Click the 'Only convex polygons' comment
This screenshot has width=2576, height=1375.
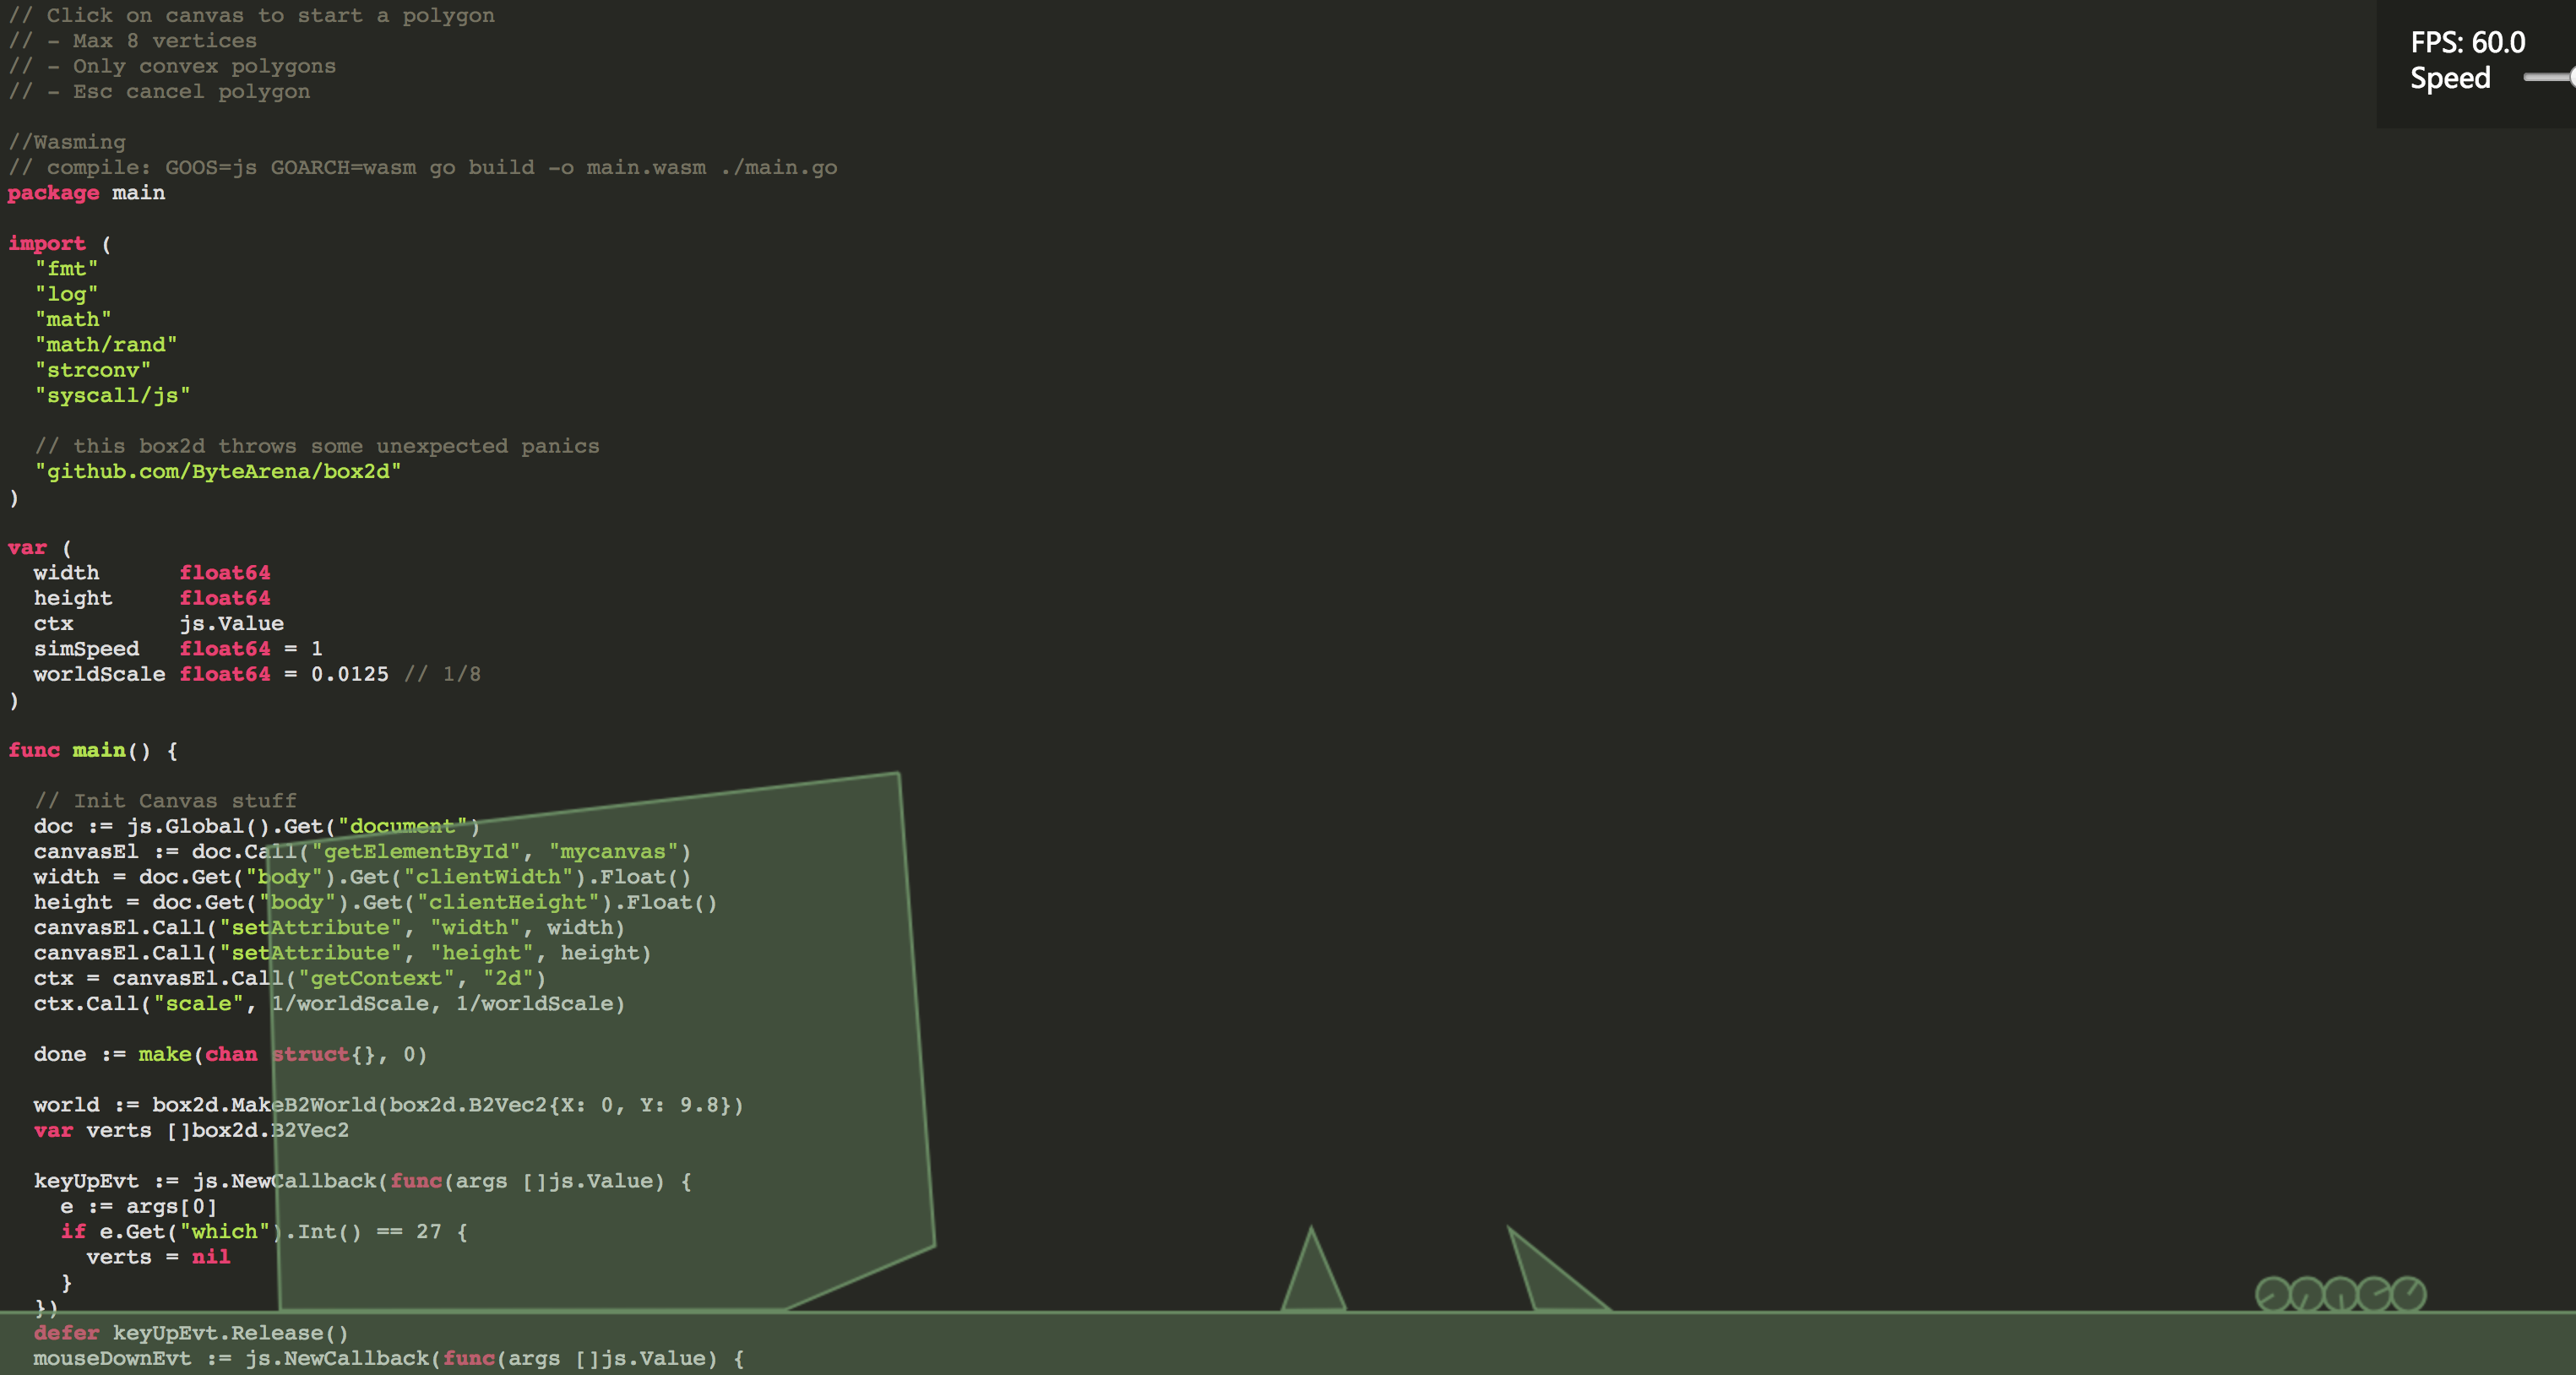pyautogui.click(x=172, y=66)
